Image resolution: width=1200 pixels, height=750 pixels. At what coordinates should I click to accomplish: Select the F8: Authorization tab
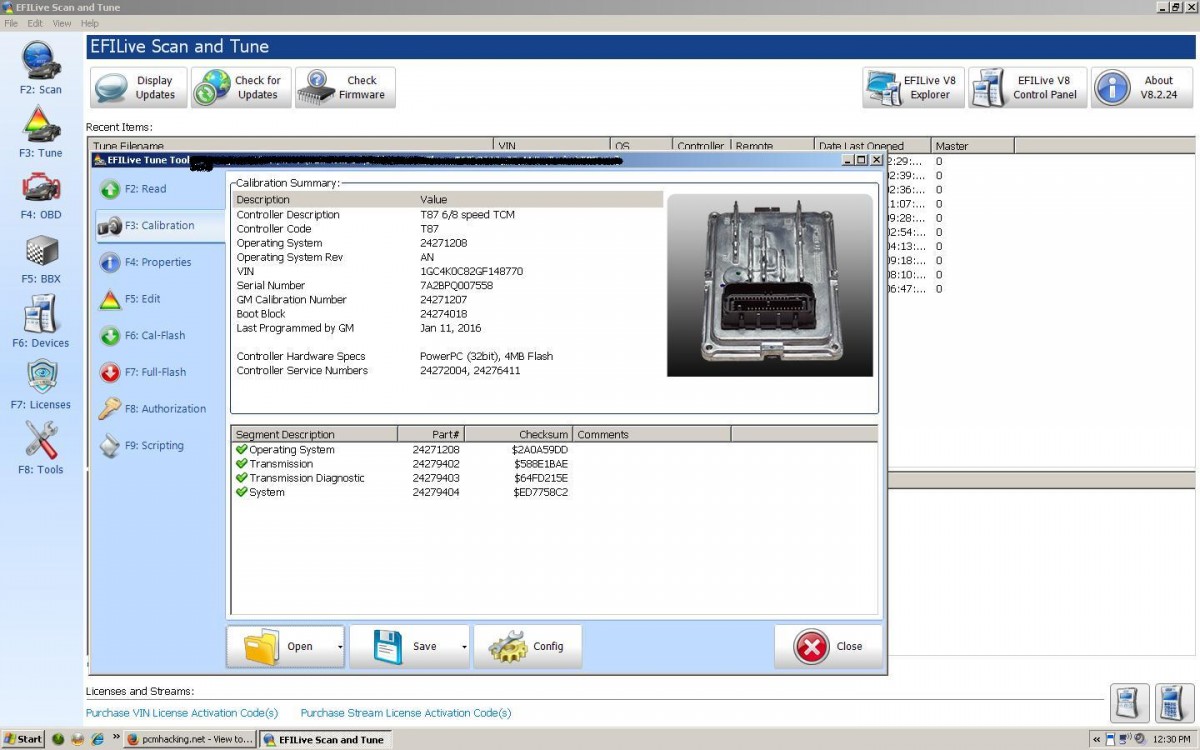(x=160, y=409)
